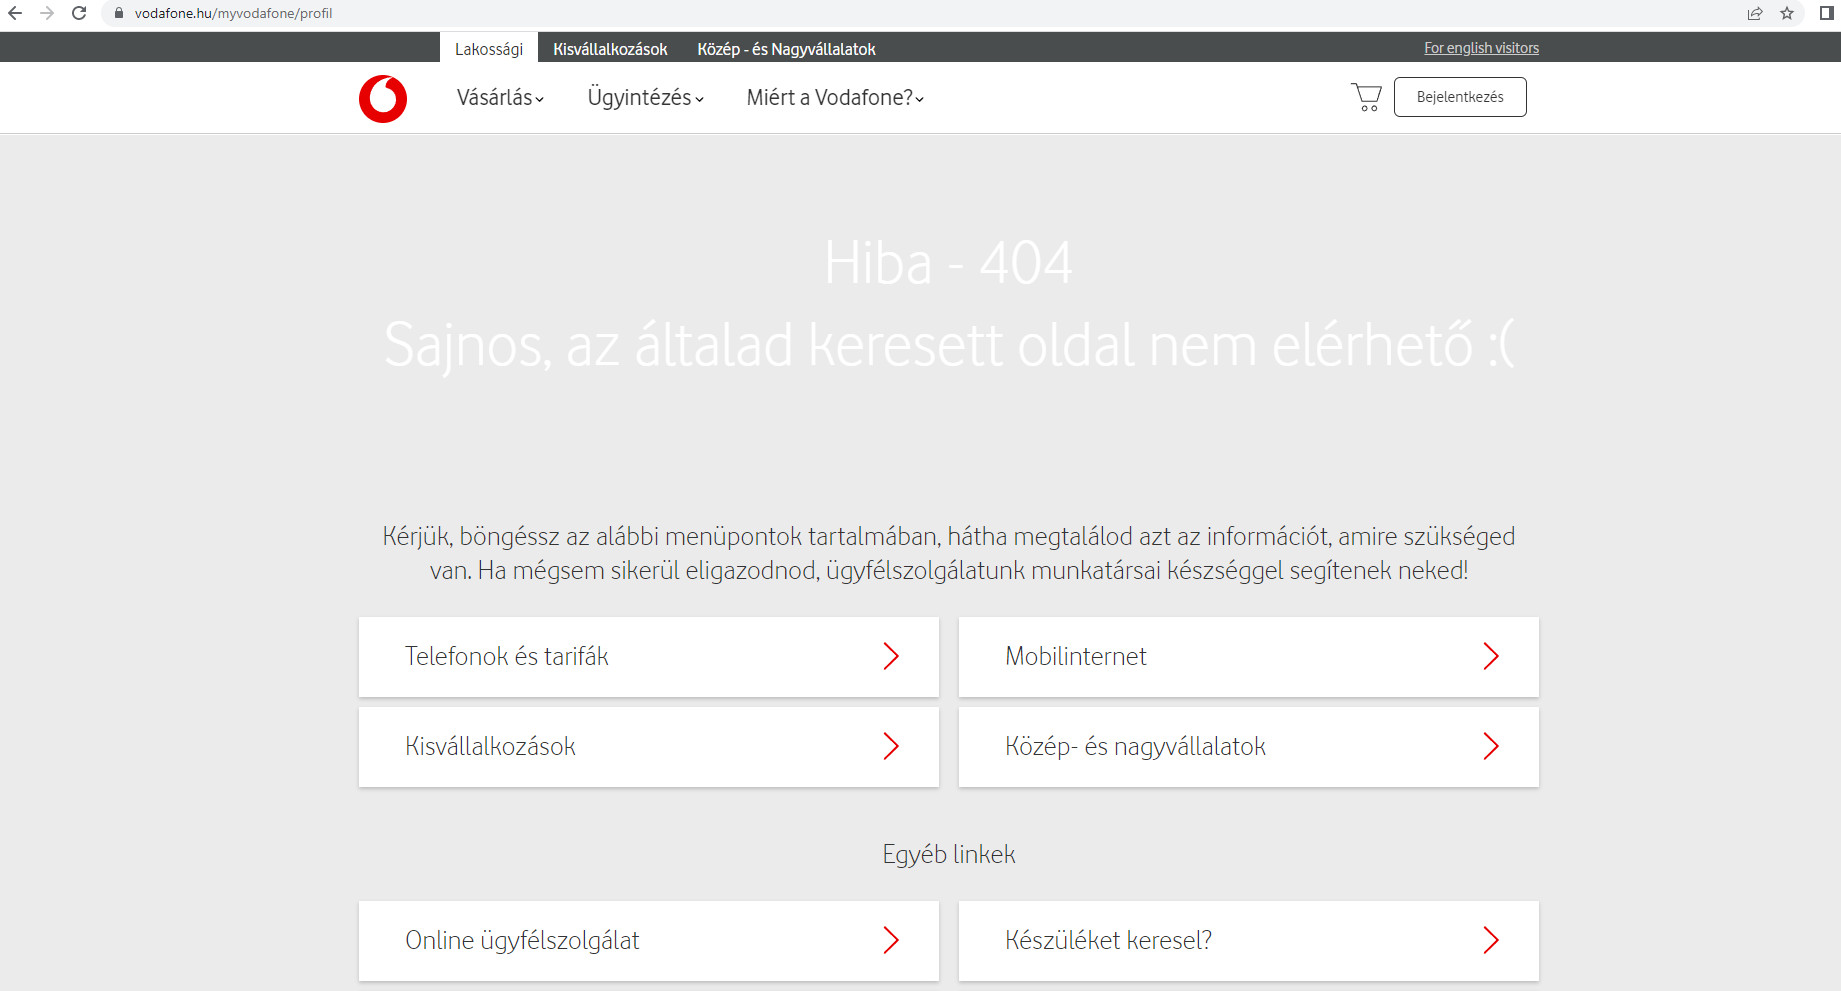Click the Vodafone logo icon
Viewport: 1841px width, 991px height.
(x=383, y=99)
